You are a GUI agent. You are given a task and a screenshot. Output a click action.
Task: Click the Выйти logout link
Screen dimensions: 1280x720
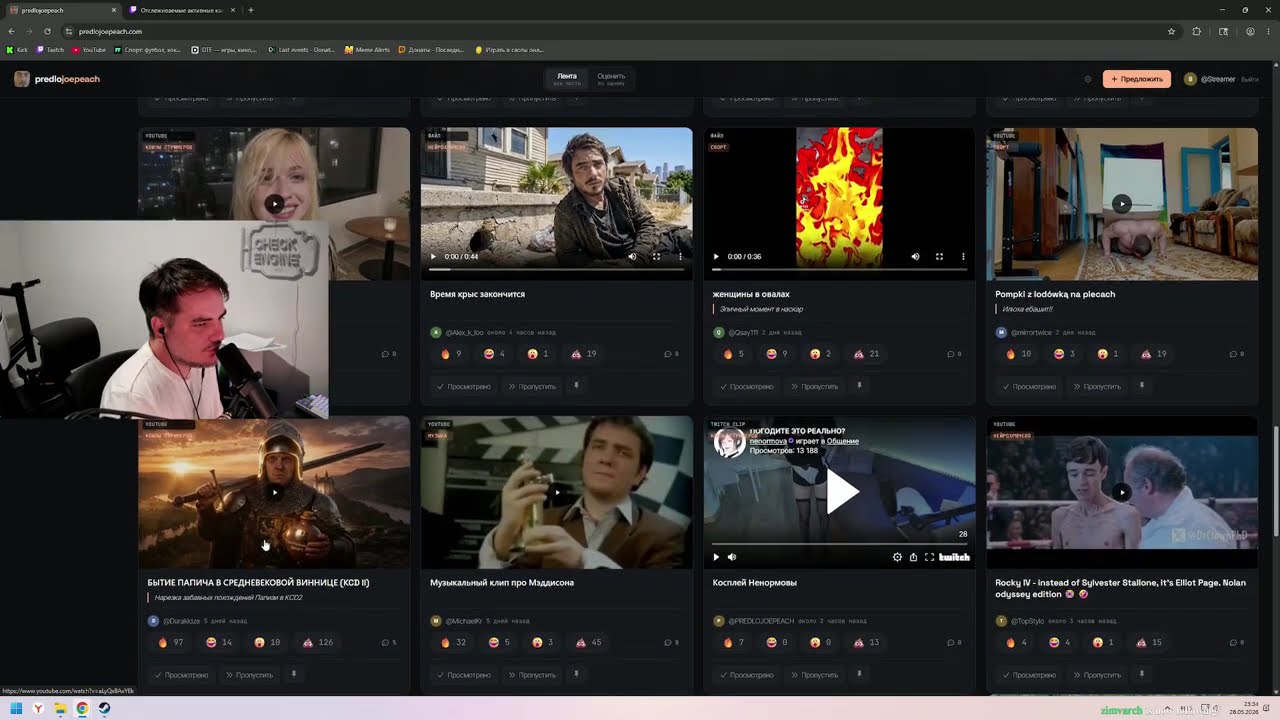tap(1250, 79)
